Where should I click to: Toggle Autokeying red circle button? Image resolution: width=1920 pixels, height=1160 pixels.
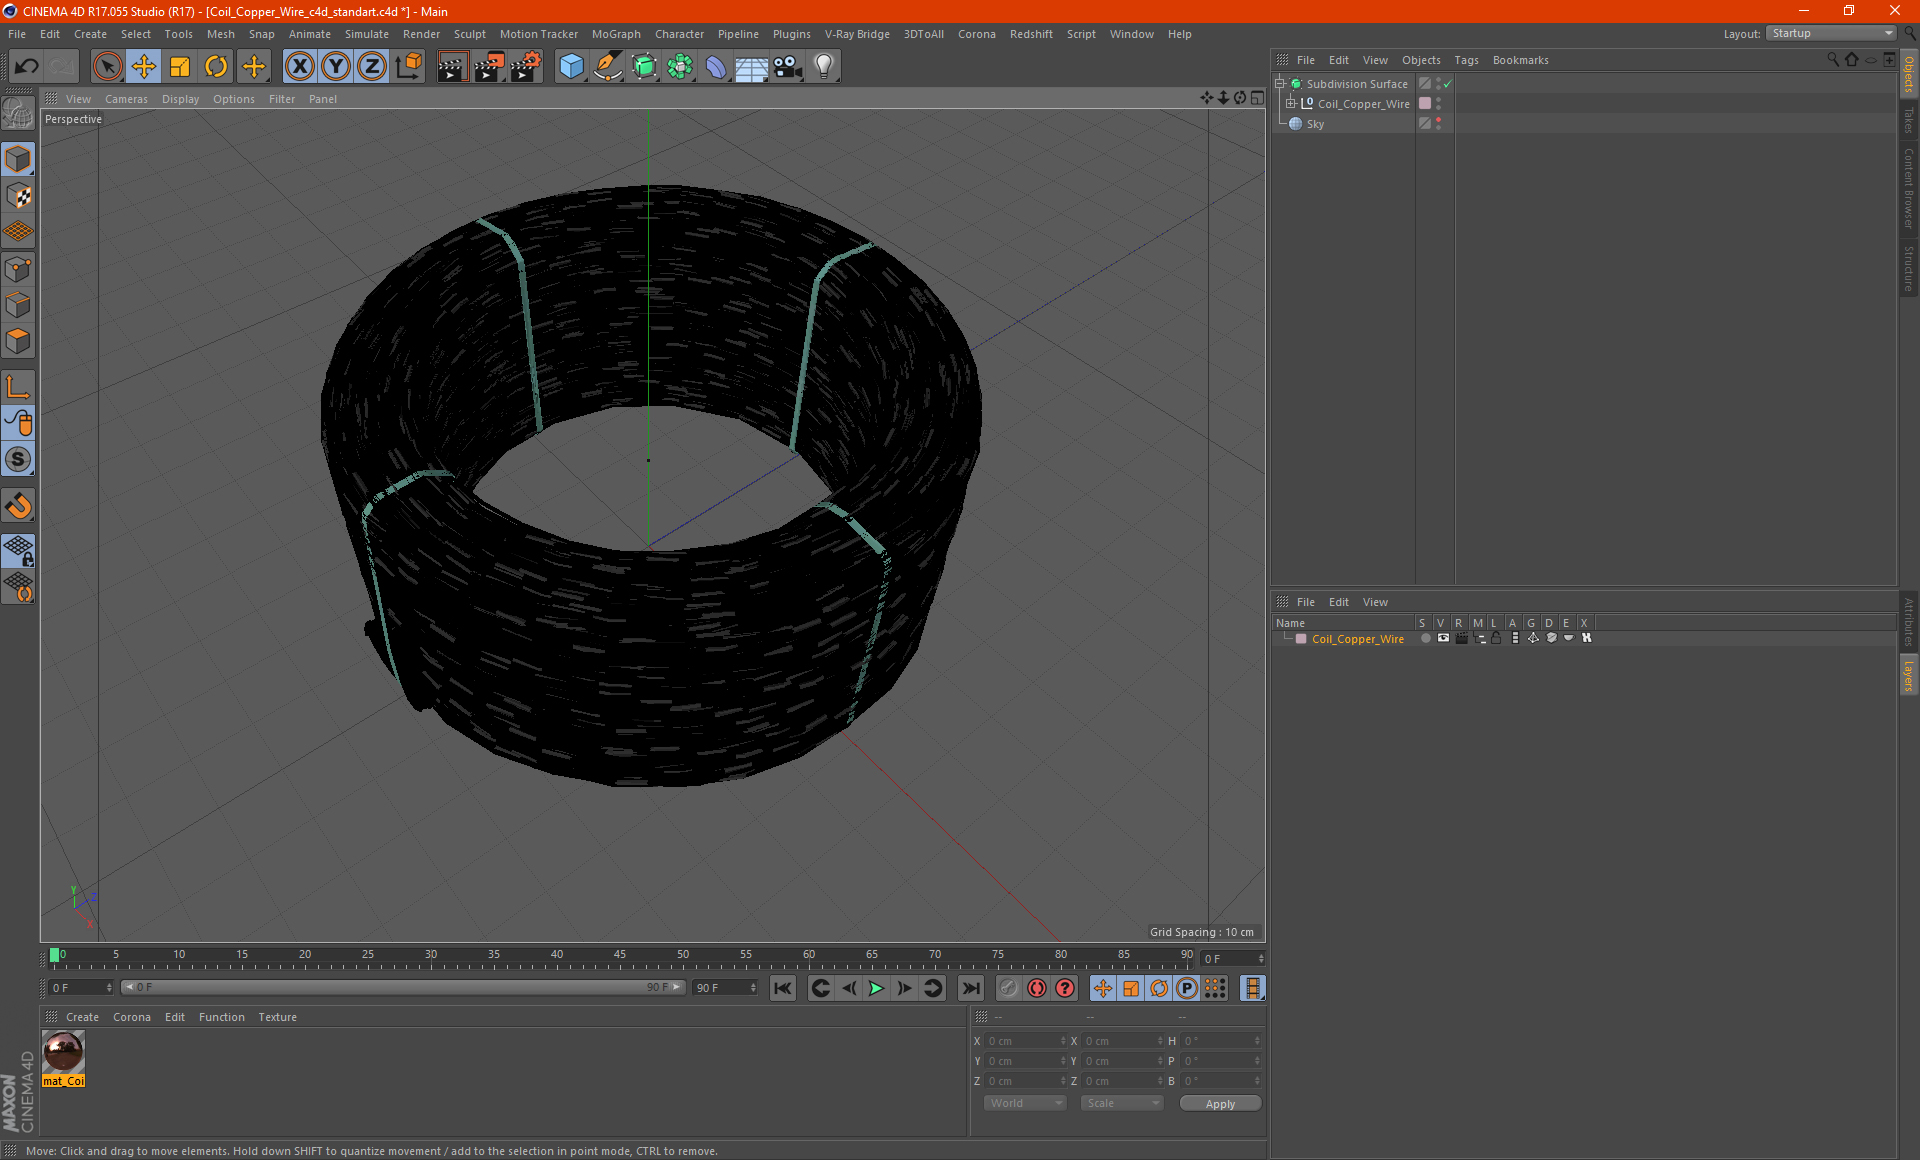1037,989
